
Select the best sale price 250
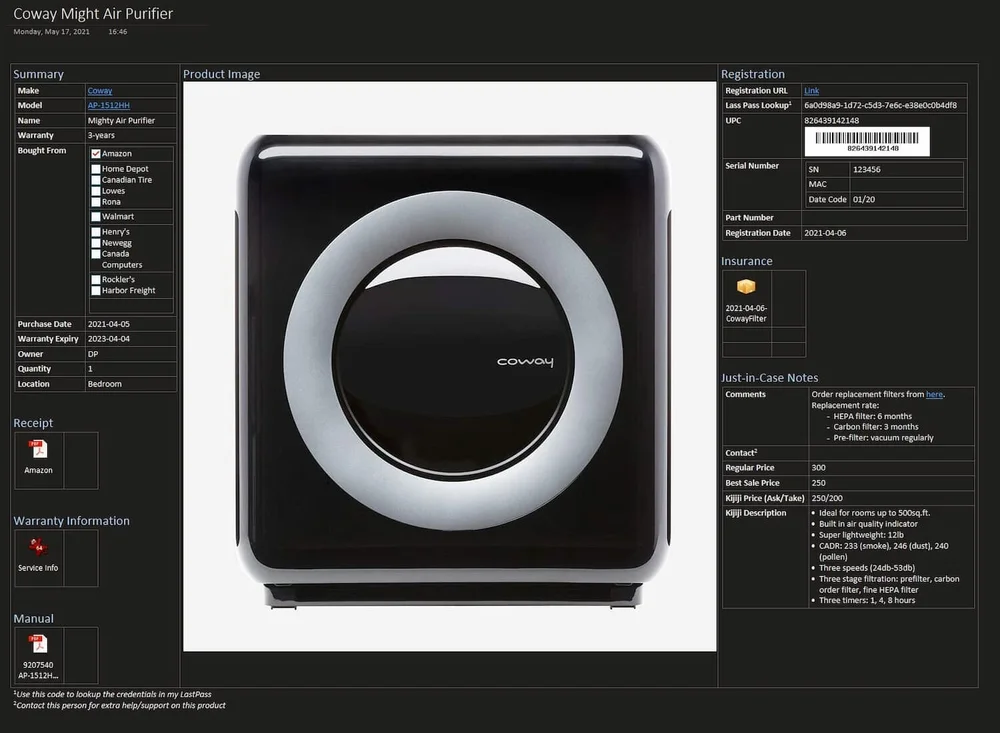click(x=818, y=483)
